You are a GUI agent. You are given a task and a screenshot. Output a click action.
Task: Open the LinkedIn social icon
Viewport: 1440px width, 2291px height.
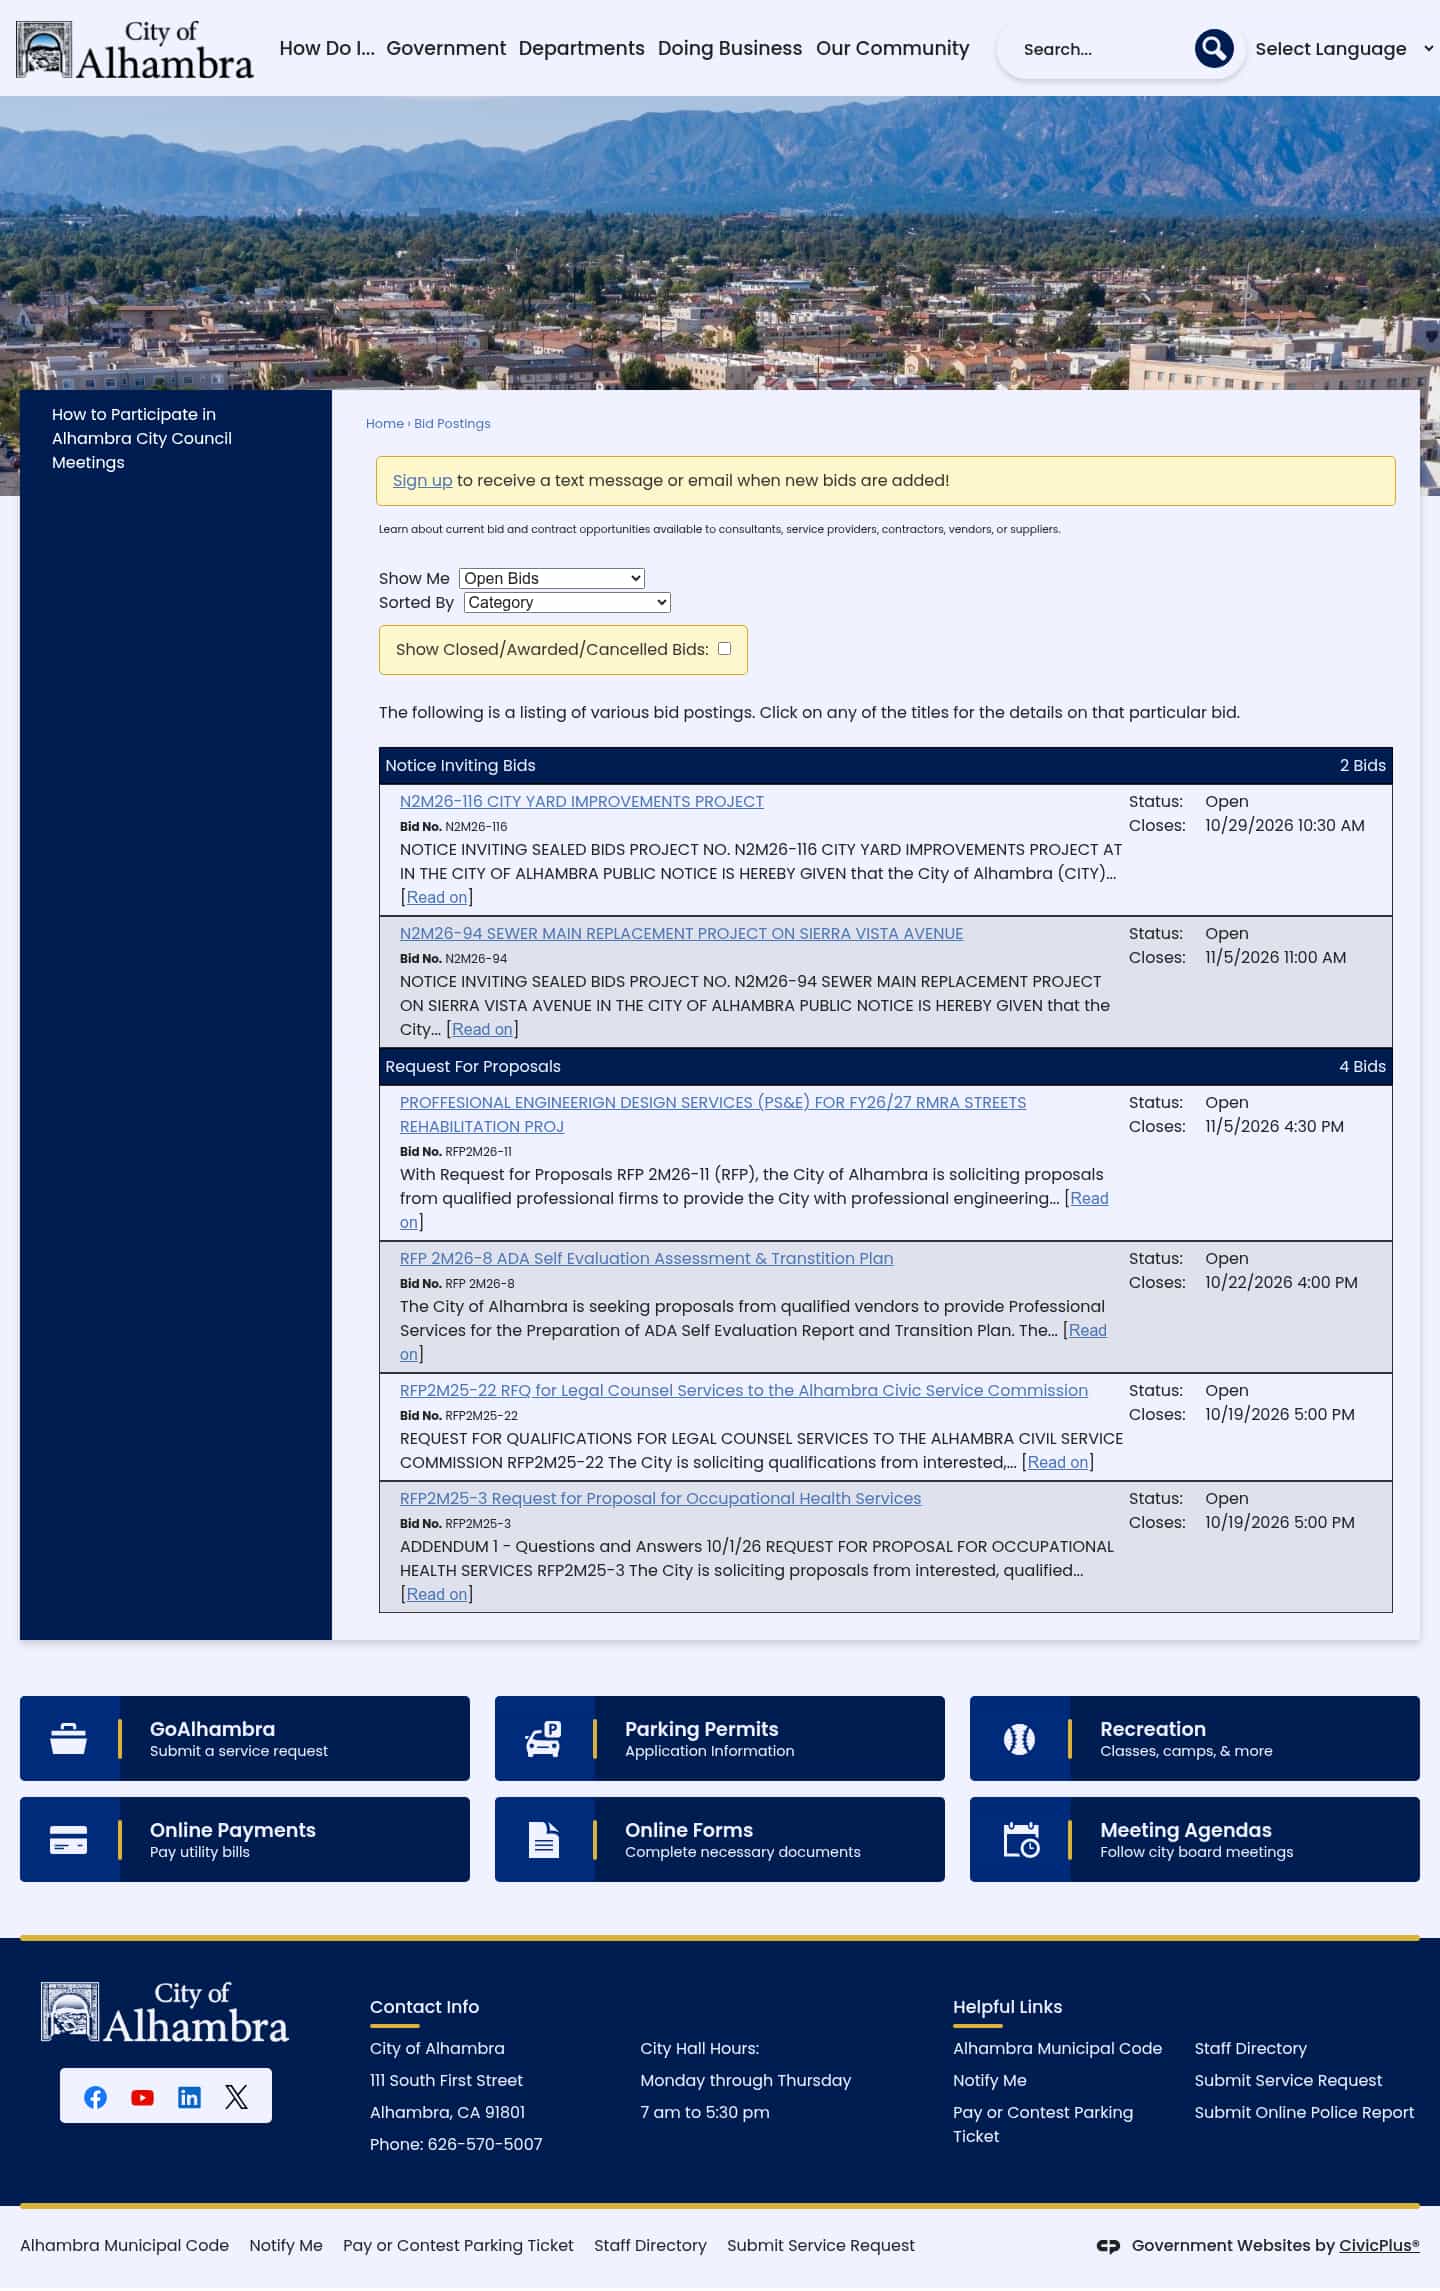[x=189, y=2097]
